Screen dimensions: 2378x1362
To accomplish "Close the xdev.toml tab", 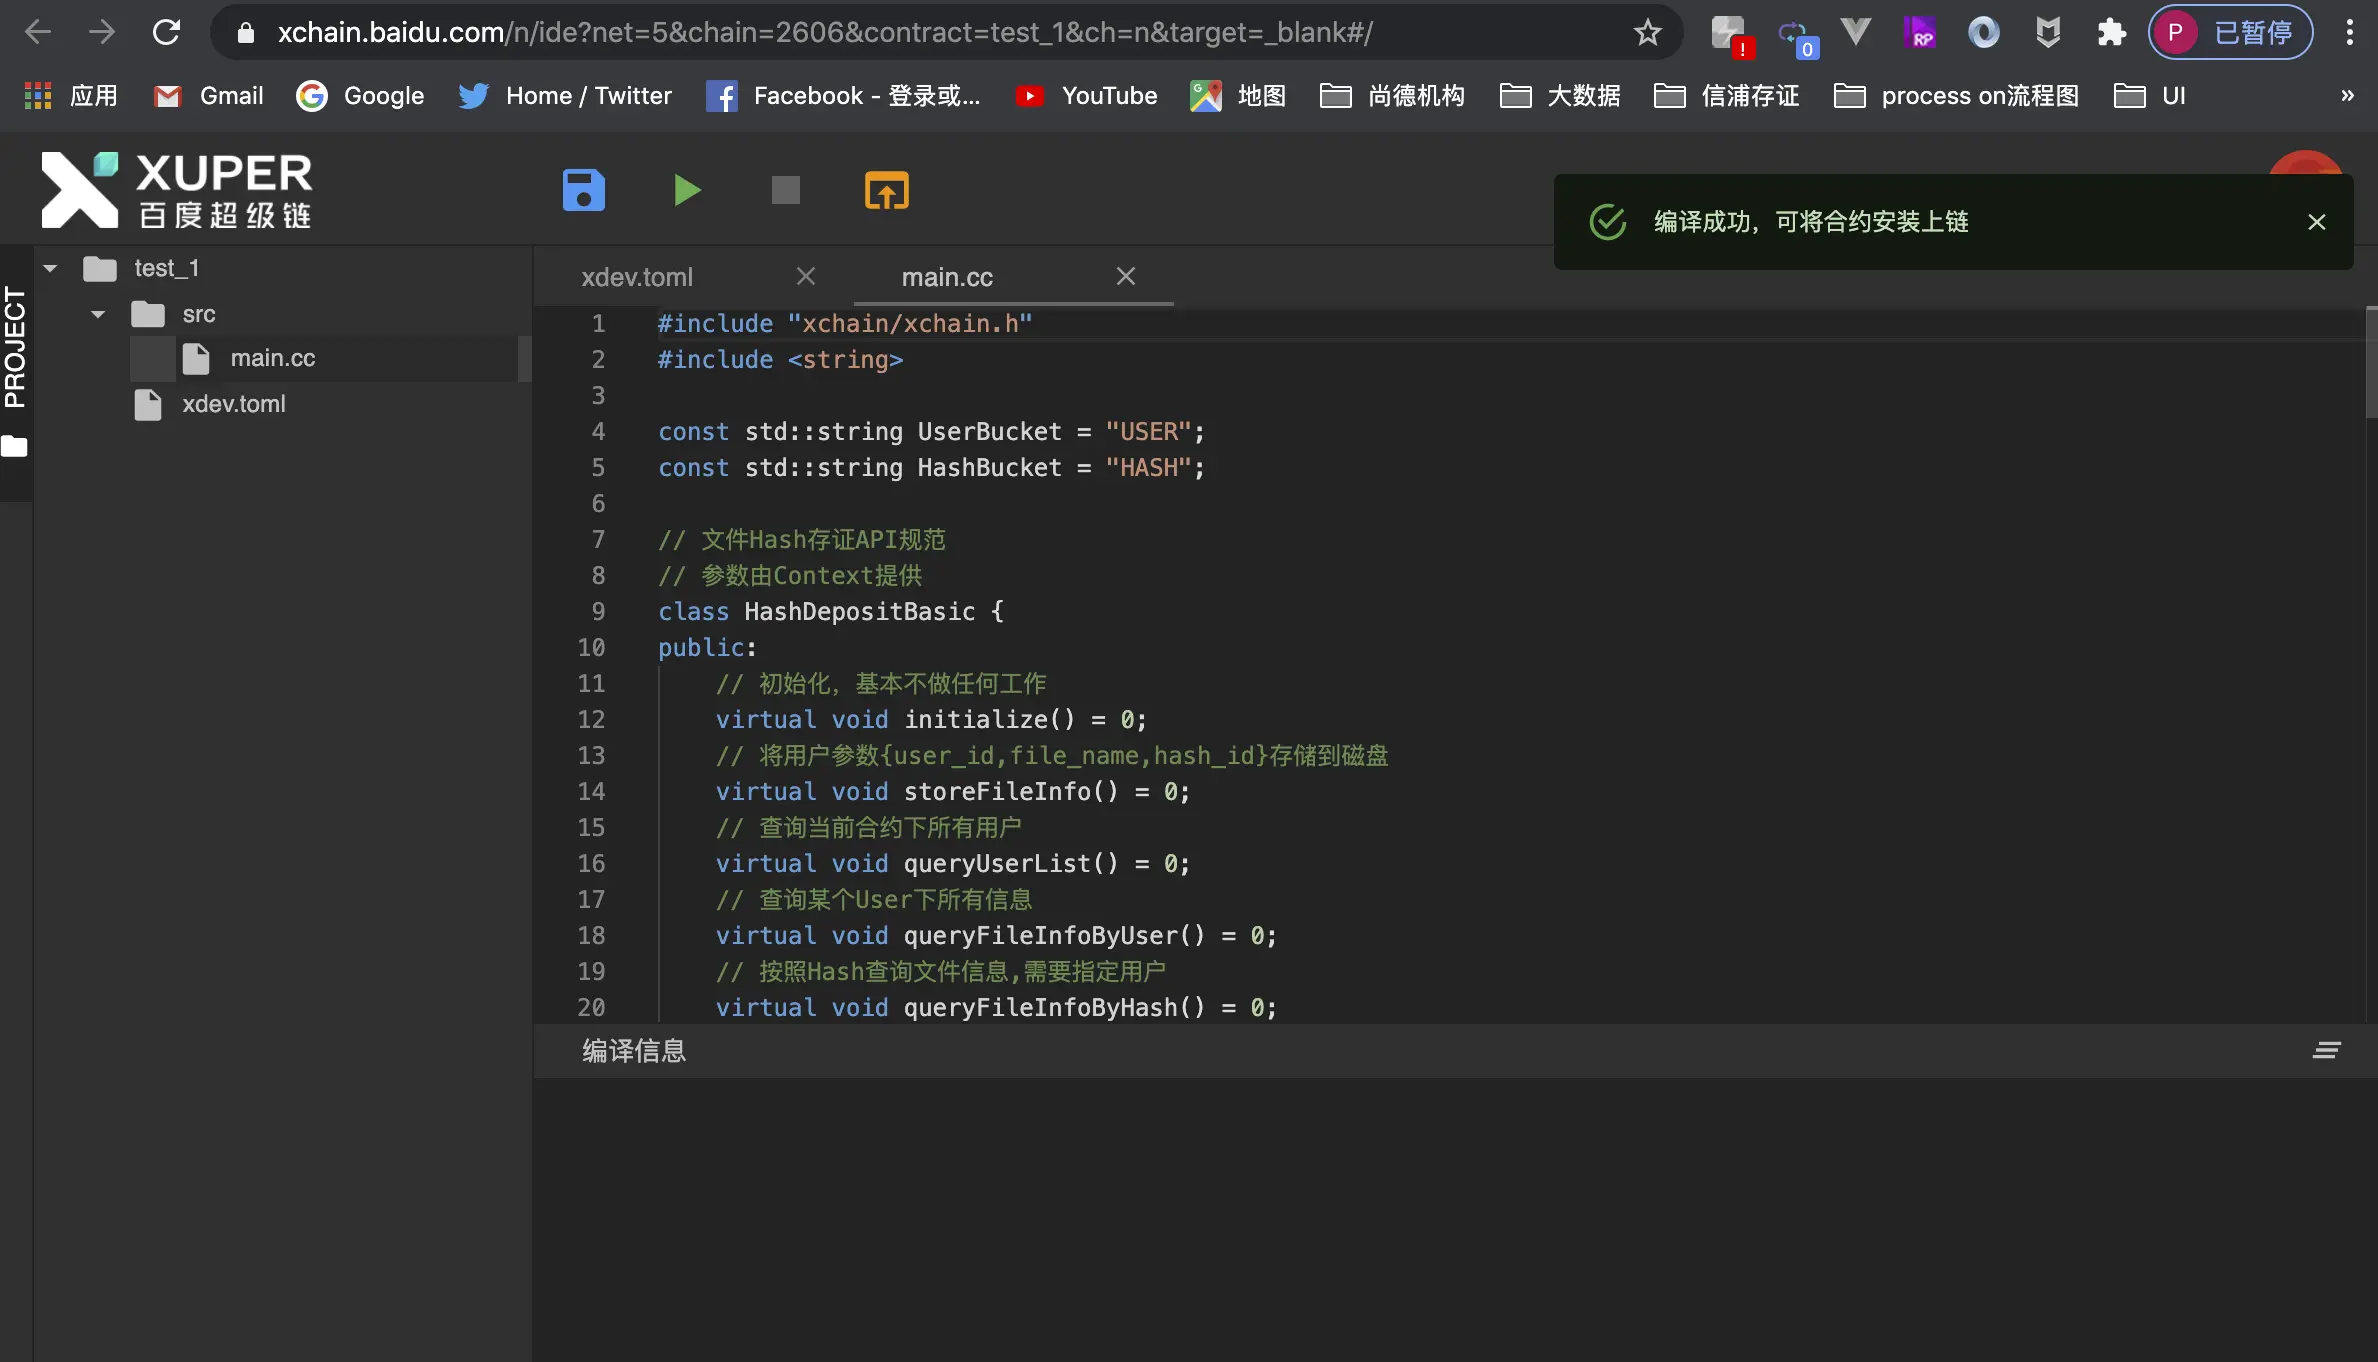I will pos(806,276).
